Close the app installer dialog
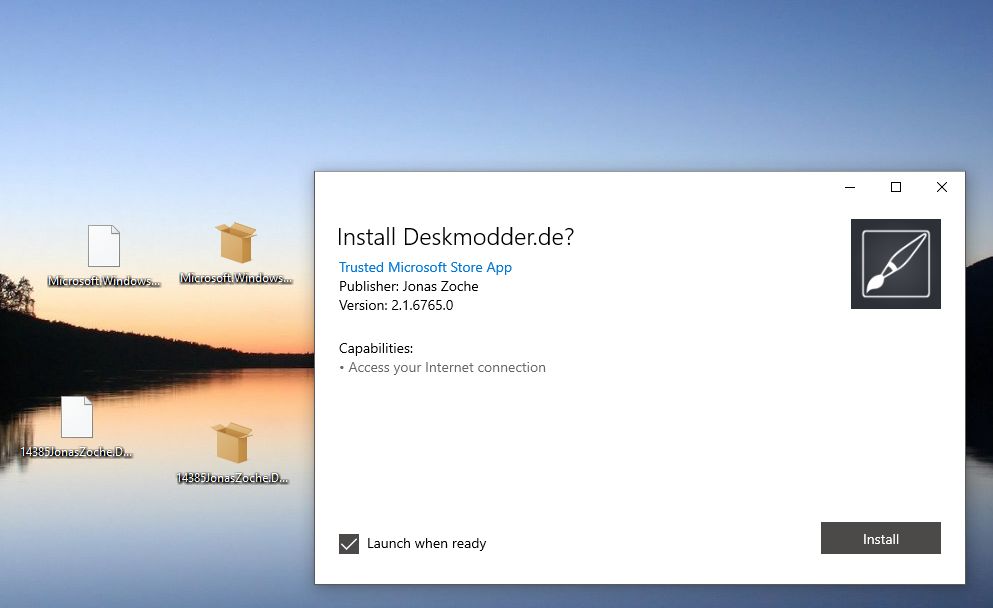Image resolution: width=993 pixels, height=608 pixels. coord(942,187)
